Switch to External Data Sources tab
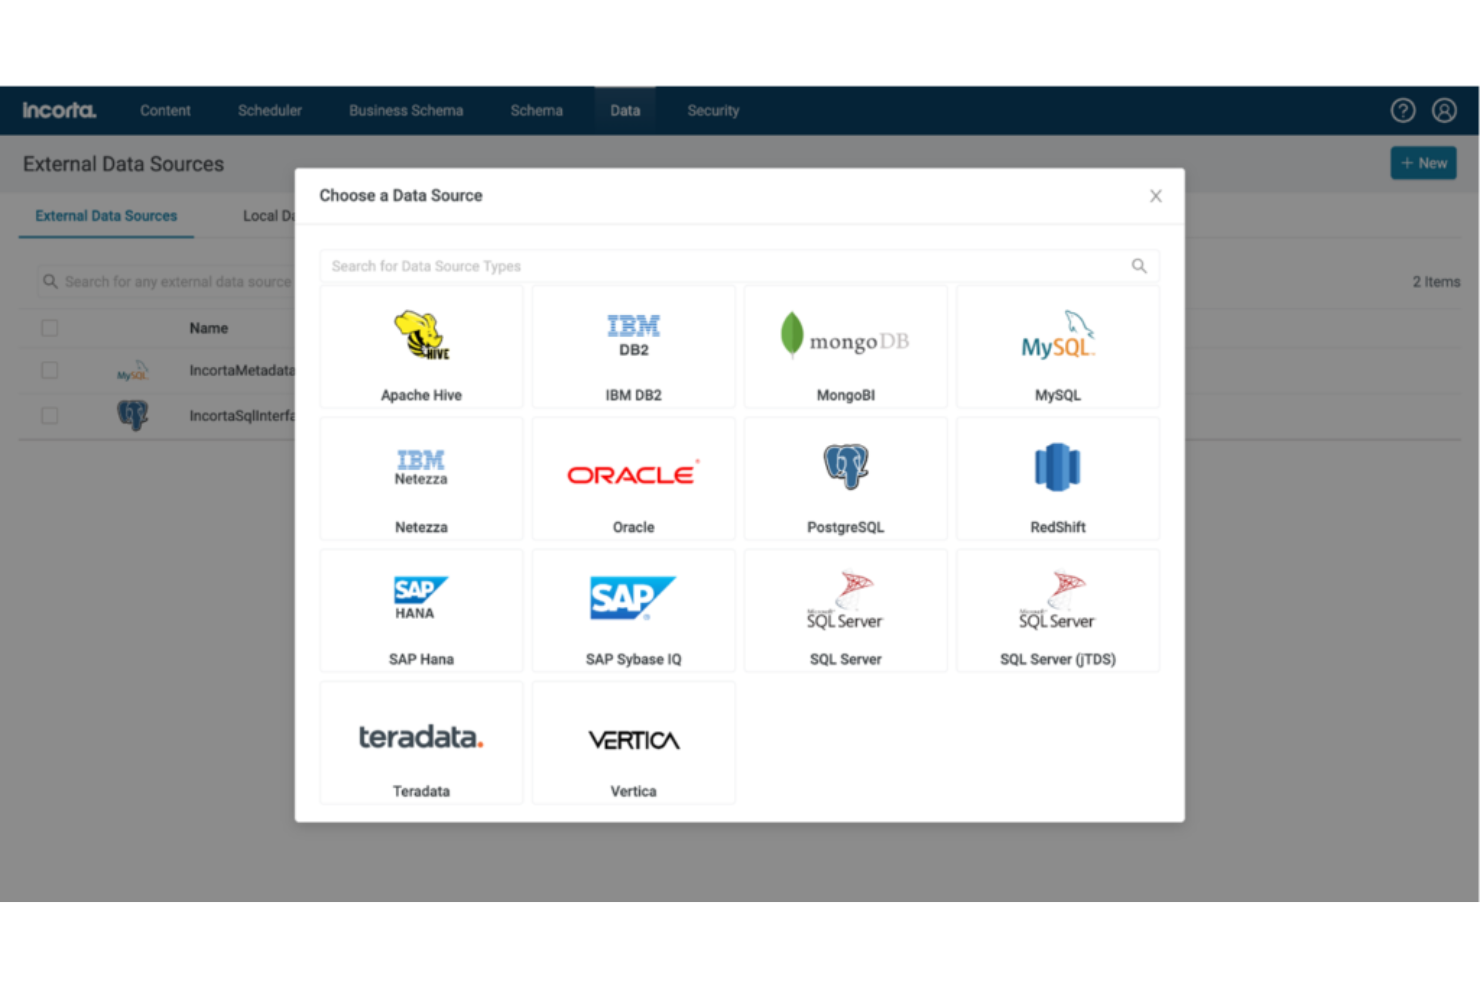This screenshot has width=1480, height=987. [x=106, y=216]
